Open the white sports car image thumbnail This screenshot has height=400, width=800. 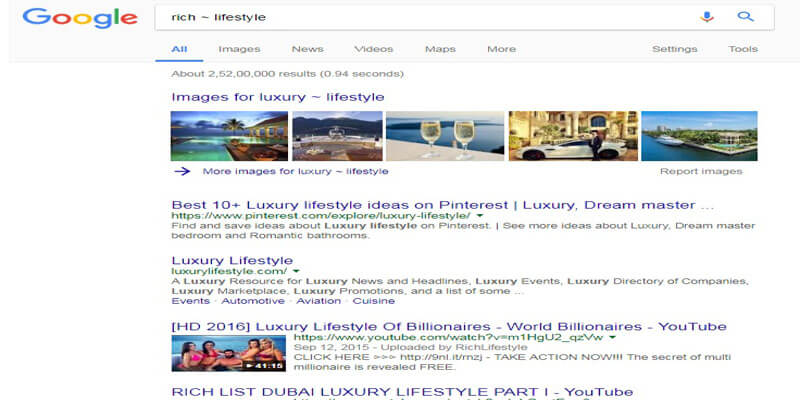click(x=570, y=135)
